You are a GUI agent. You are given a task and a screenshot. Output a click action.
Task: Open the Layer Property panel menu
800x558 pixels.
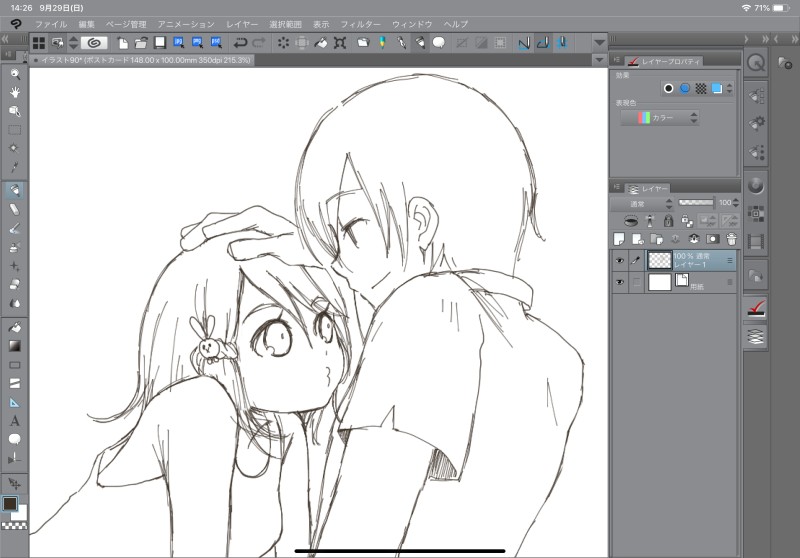pyautogui.click(x=616, y=60)
